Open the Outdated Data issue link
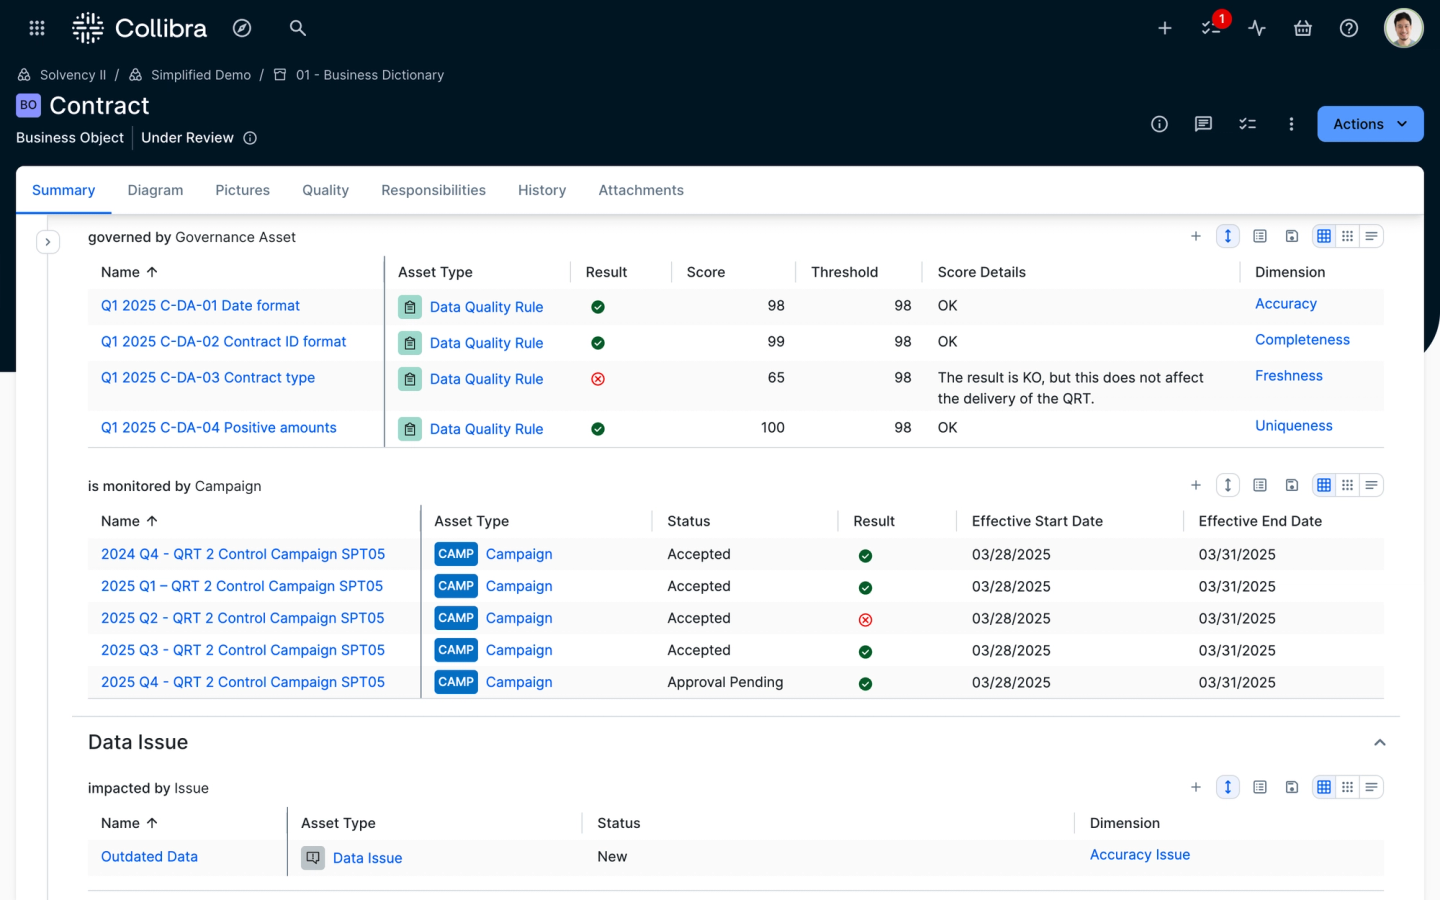The height and width of the screenshot is (900, 1440). pyautogui.click(x=149, y=856)
